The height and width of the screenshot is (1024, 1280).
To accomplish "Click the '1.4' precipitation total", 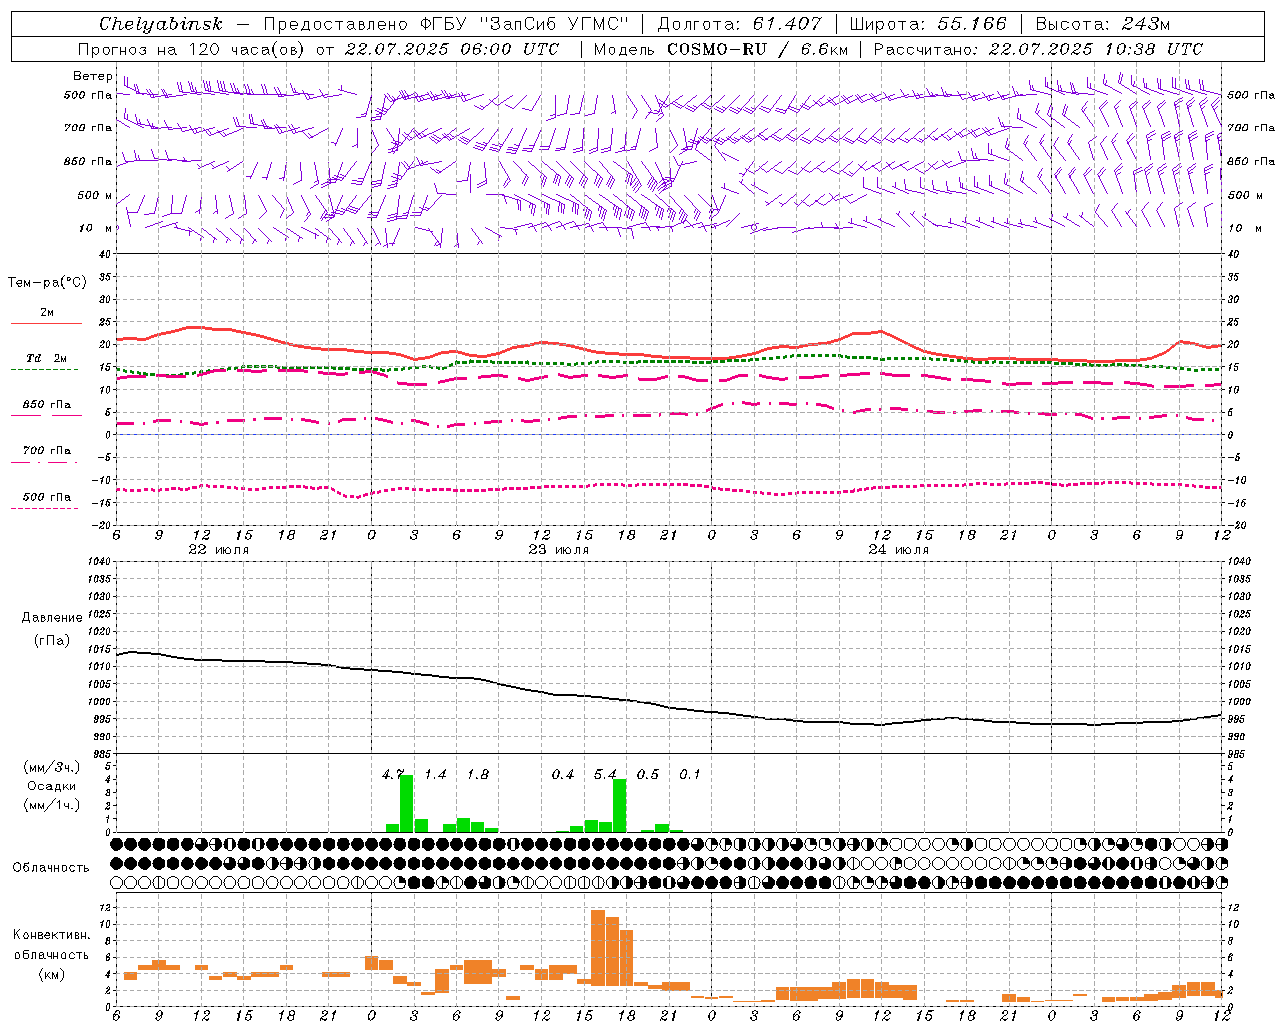I will [435, 774].
